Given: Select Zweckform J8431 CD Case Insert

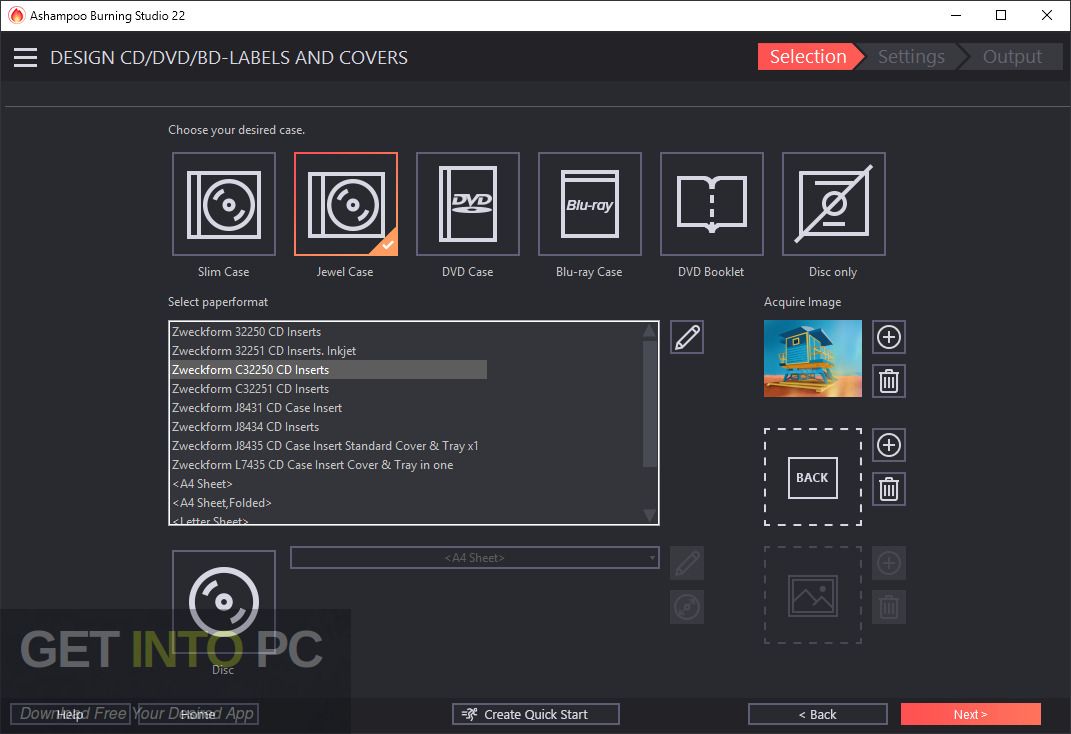Looking at the screenshot, I should pos(329,408).
